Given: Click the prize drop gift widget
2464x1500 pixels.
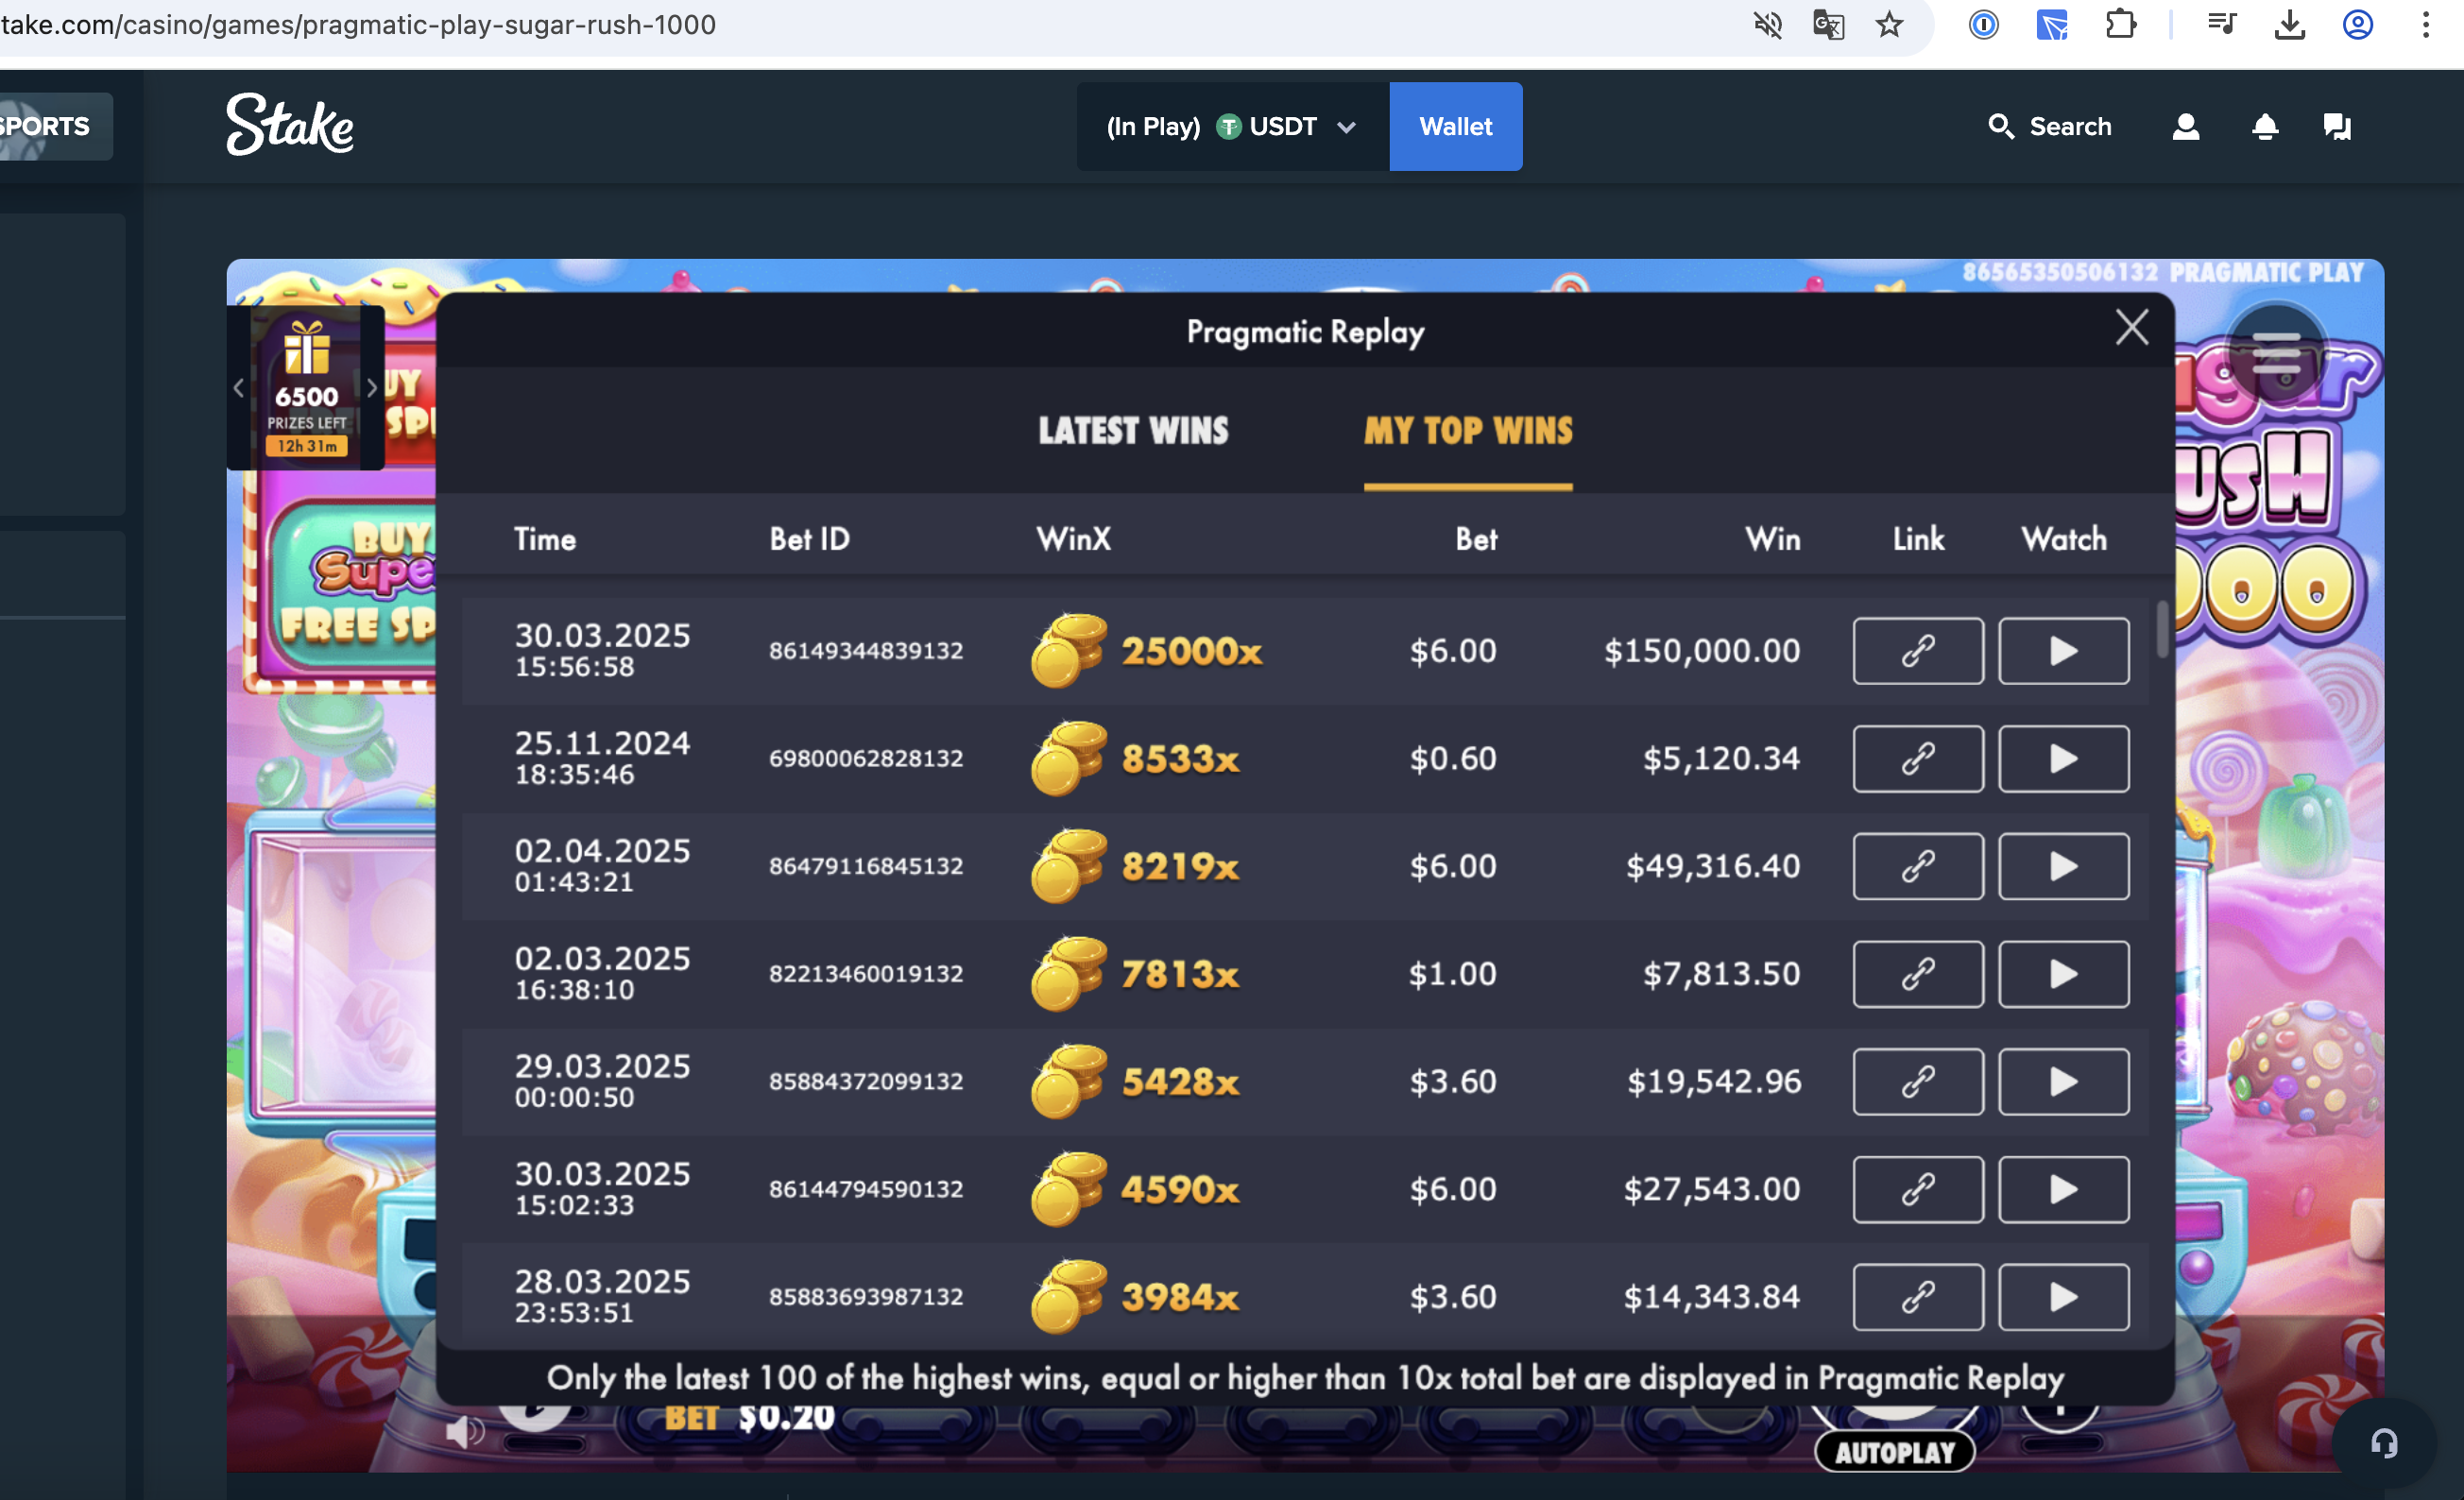Looking at the screenshot, I should (306, 387).
